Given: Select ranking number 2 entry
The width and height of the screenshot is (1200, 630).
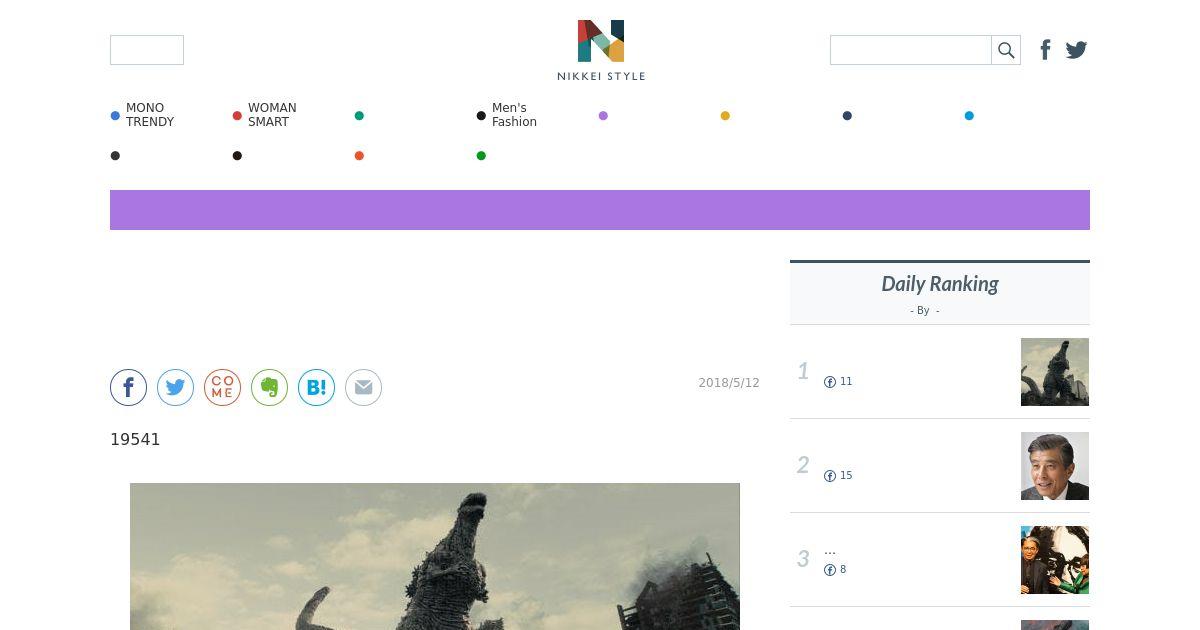Looking at the screenshot, I should click(940, 466).
